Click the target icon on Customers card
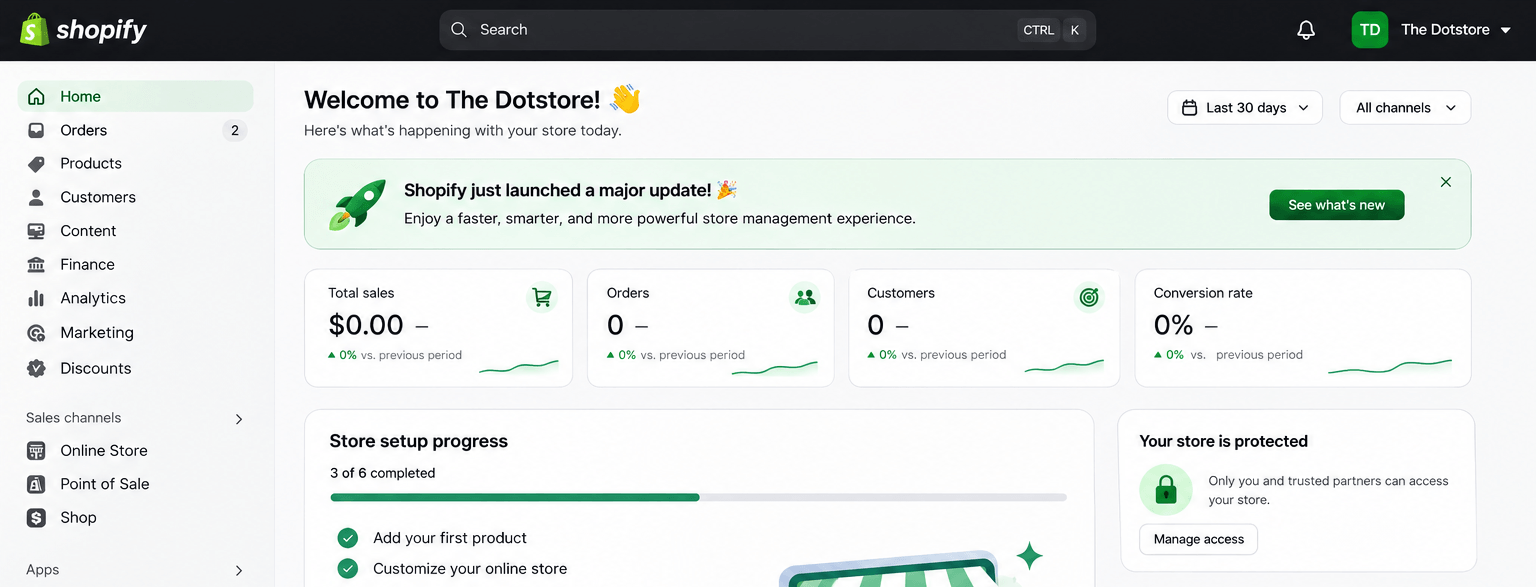Screen dimensions: 1536x587 pyautogui.click(x=1089, y=297)
